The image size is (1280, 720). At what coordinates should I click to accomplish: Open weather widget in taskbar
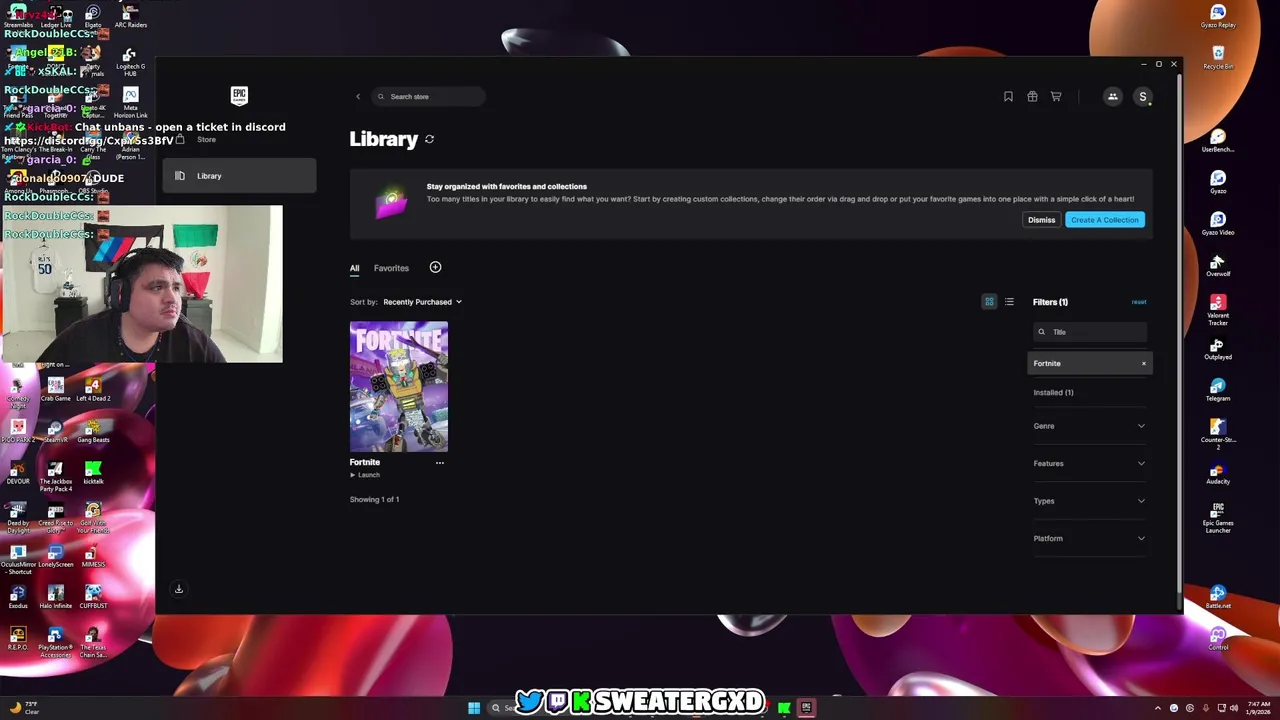tap(24, 708)
